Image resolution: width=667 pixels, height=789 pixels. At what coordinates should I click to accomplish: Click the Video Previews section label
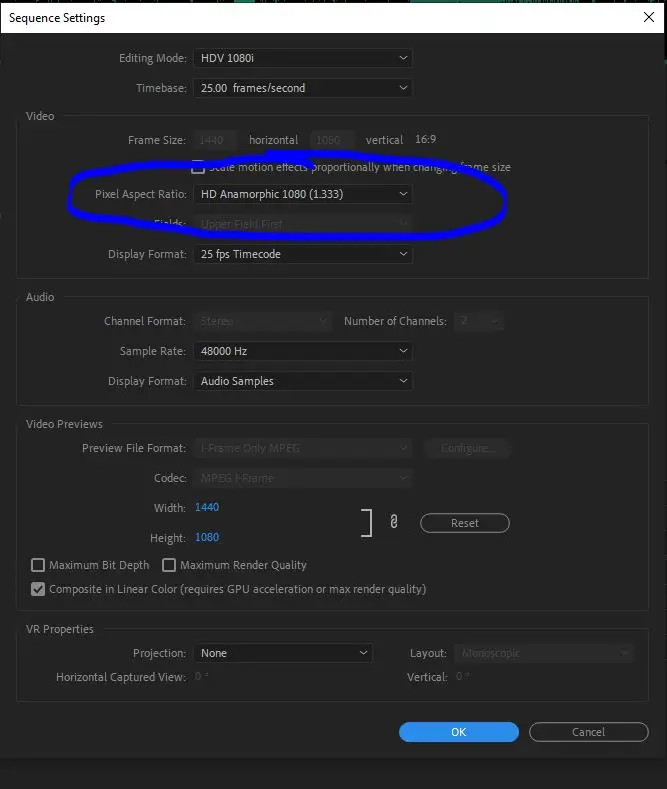[x=64, y=424]
